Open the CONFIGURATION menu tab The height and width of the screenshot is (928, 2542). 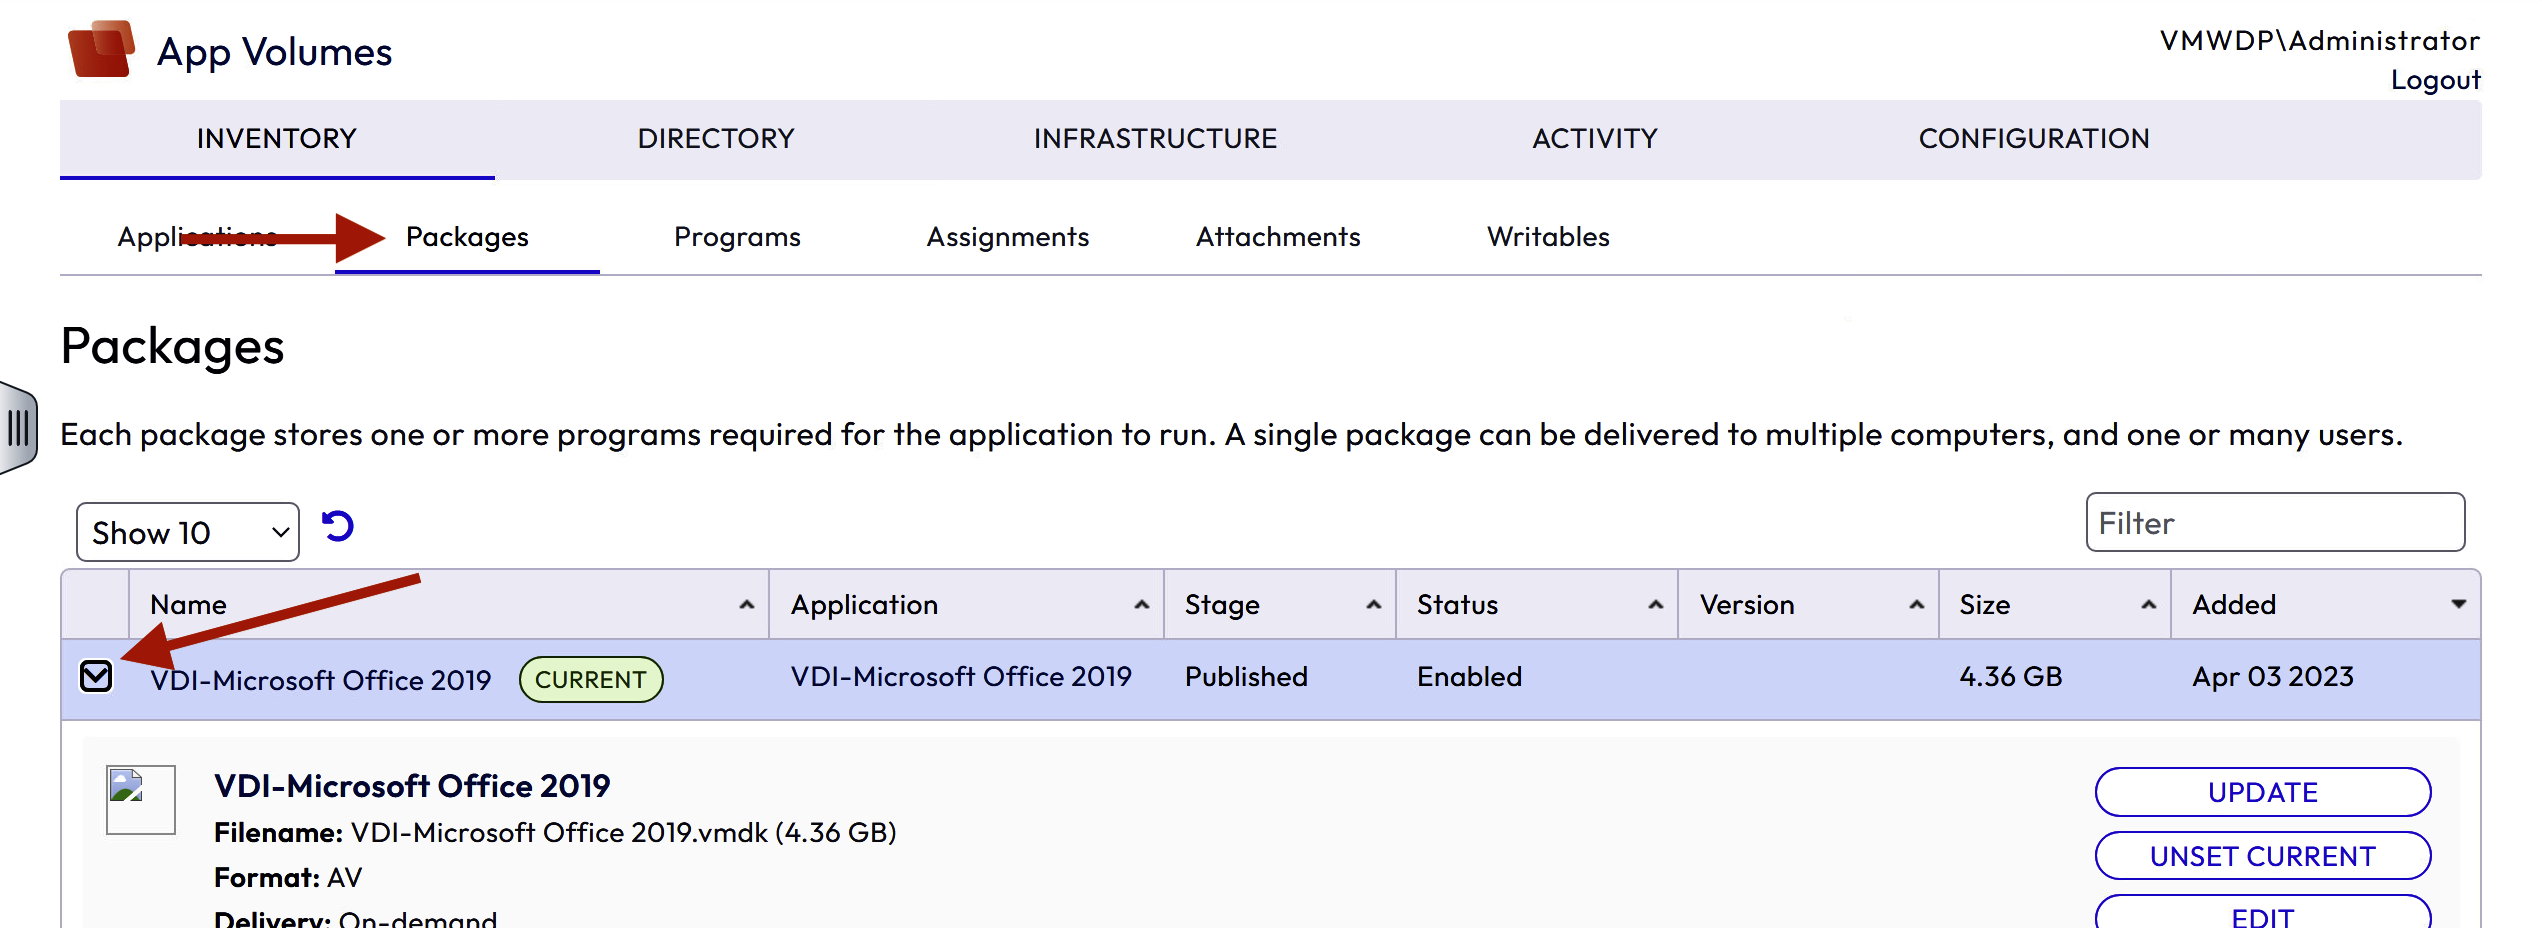coord(2033,139)
